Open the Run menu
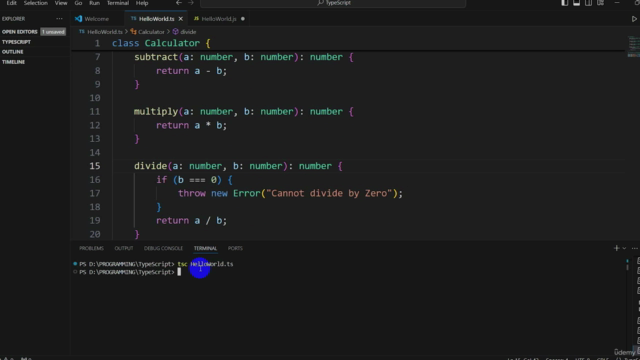Image resolution: width=640 pixels, height=360 pixels. 94,3
